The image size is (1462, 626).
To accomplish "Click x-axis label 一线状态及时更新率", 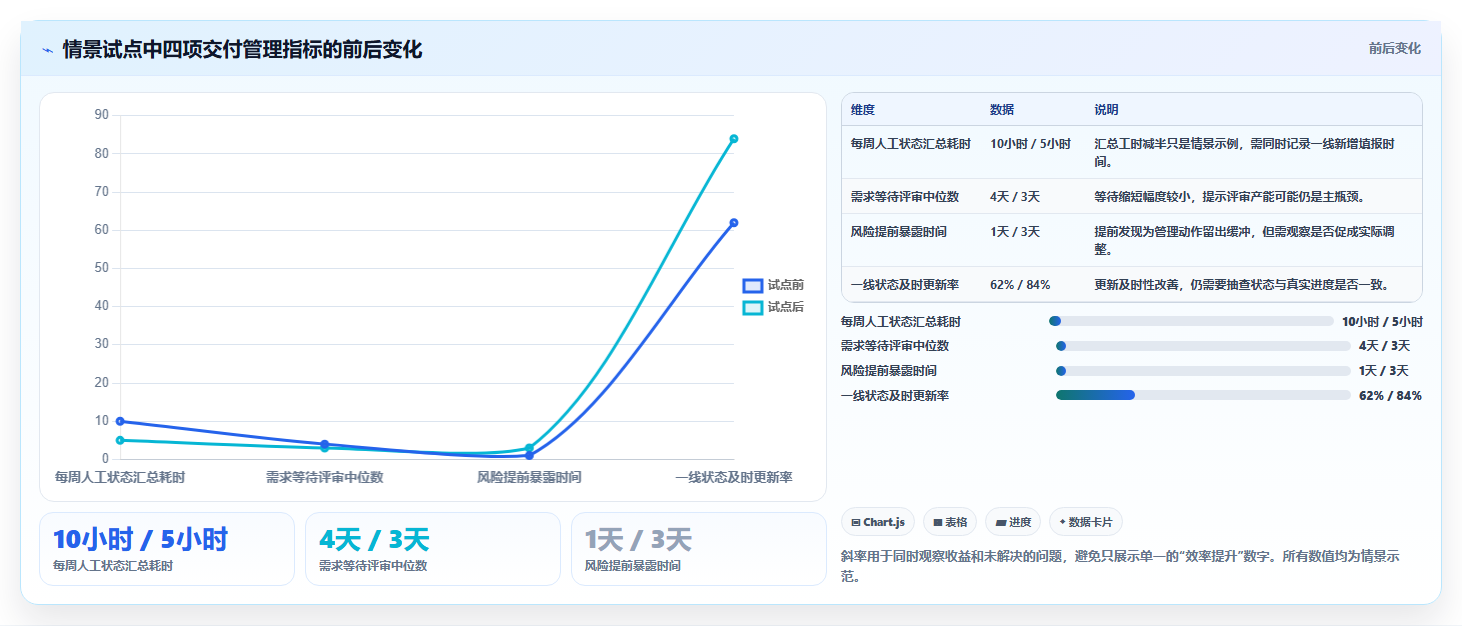I will coord(734,478).
